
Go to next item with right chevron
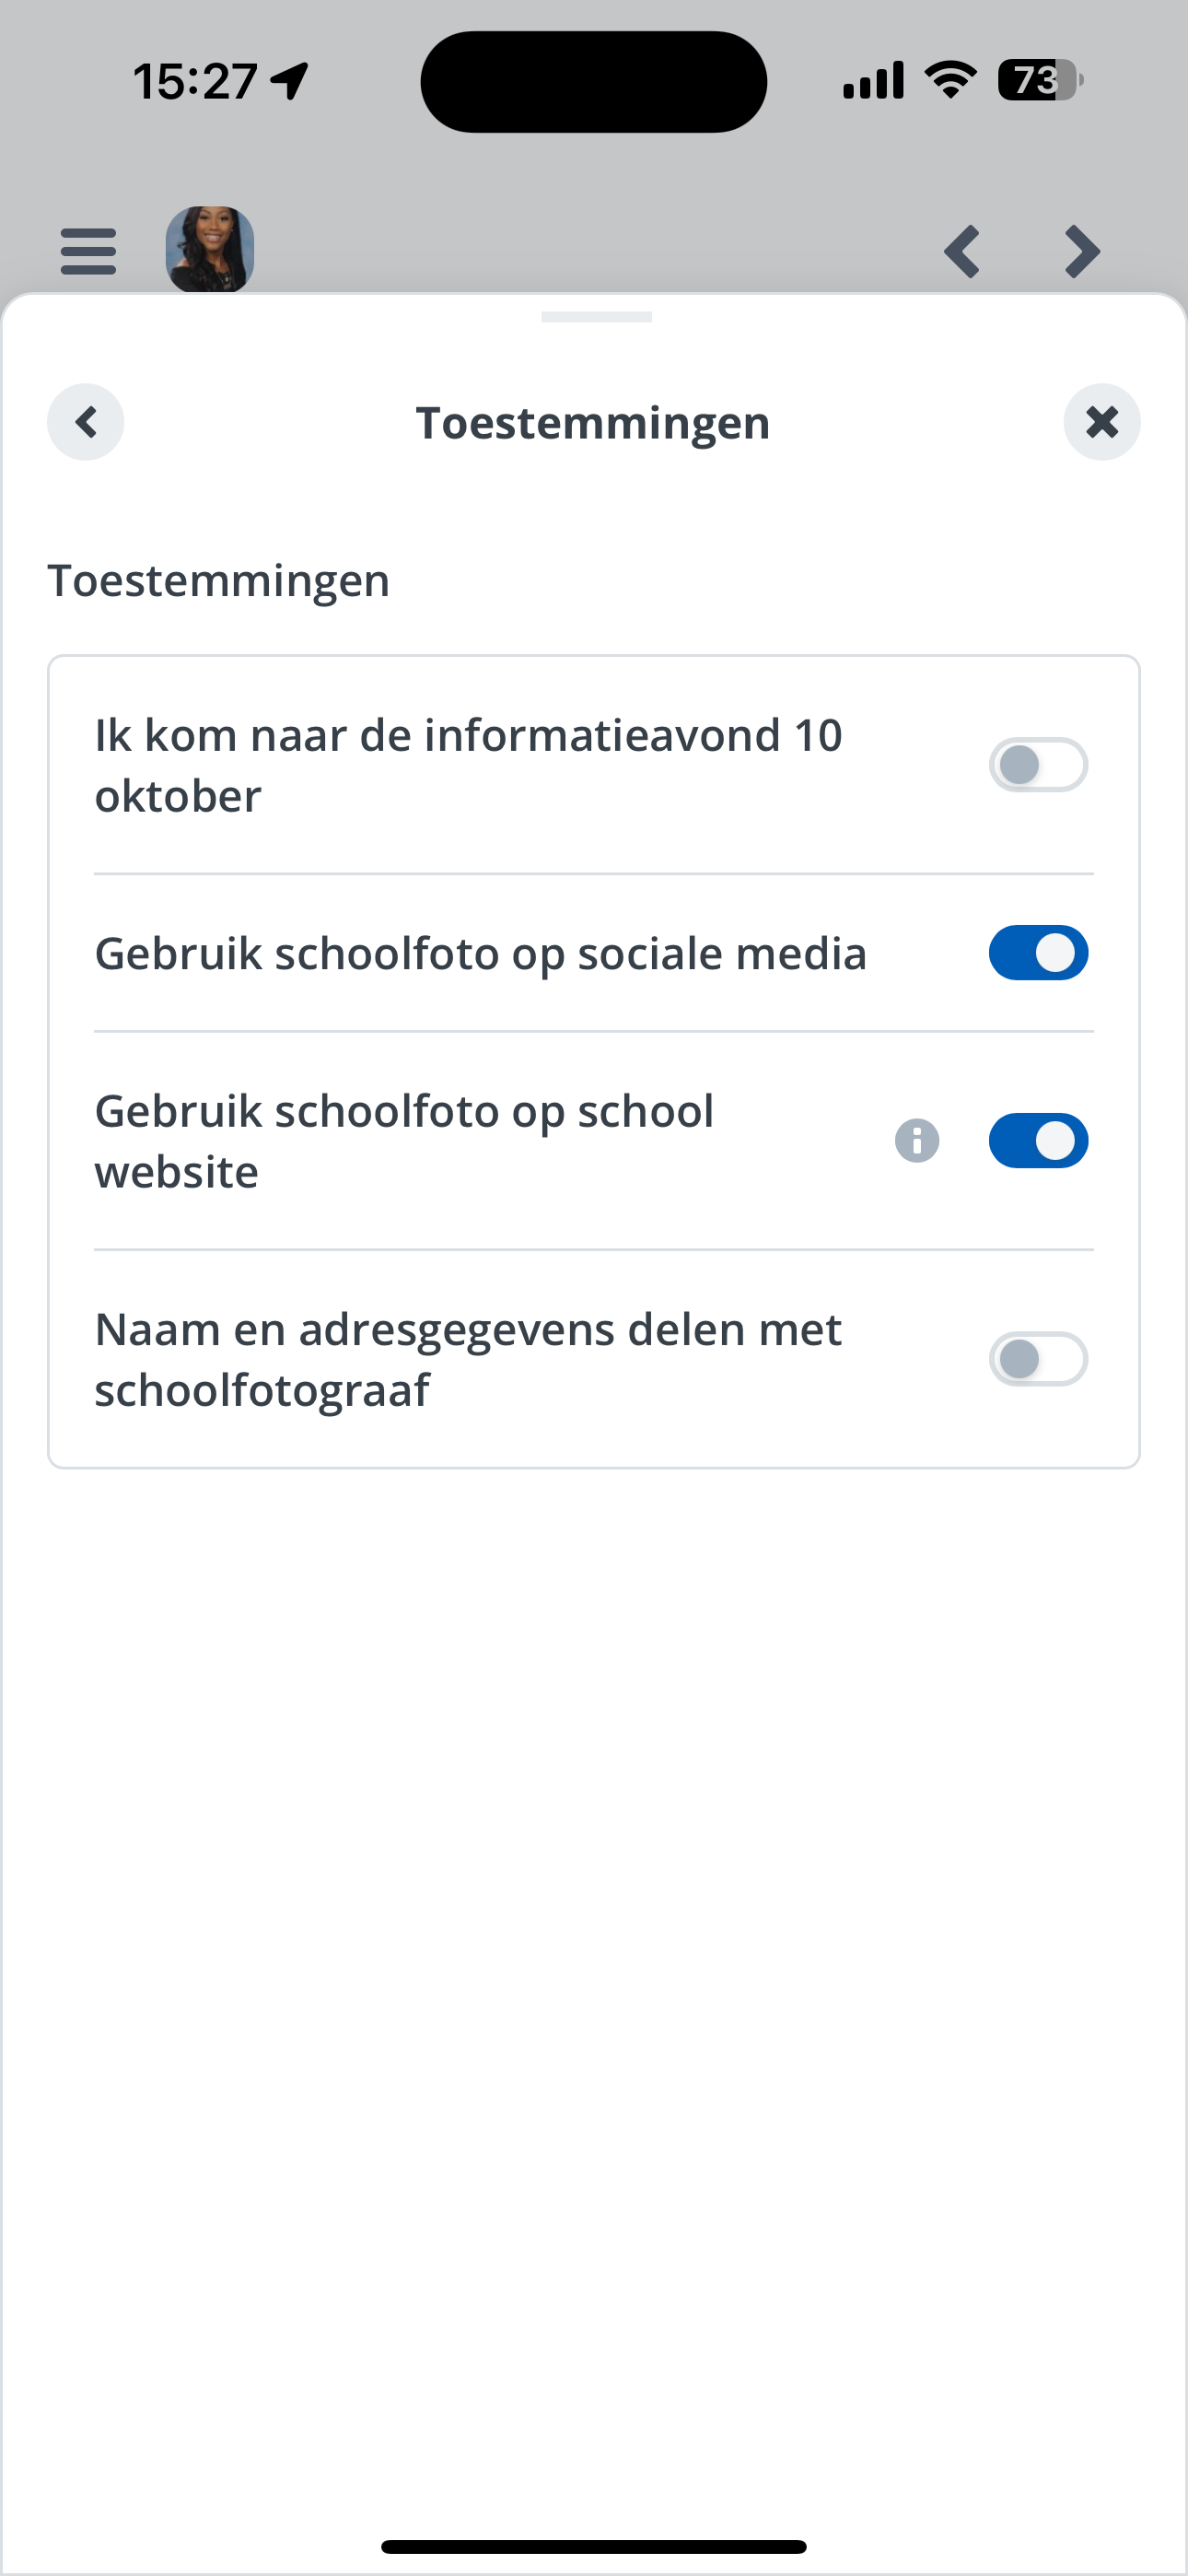(1082, 251)
